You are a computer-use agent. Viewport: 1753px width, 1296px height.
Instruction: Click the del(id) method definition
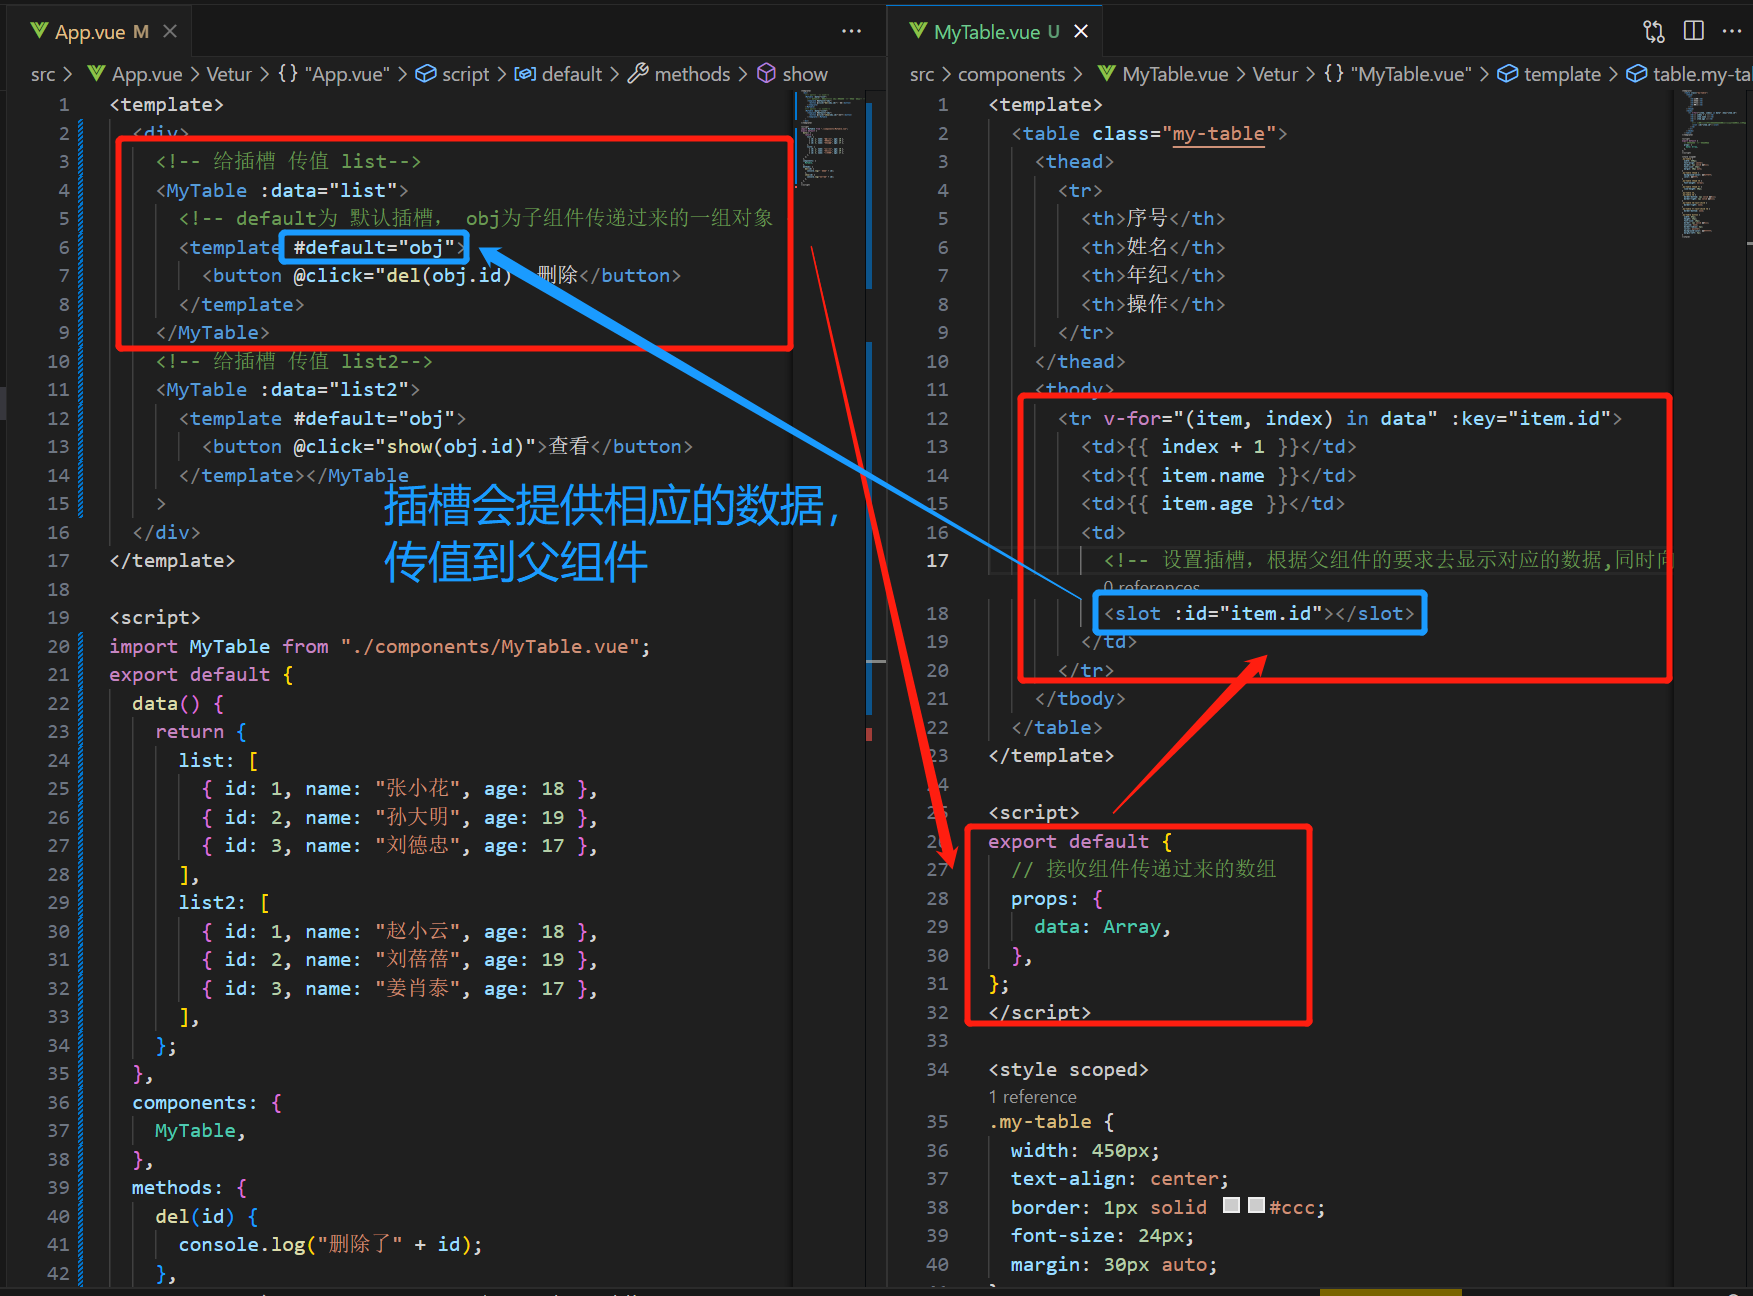coord(206,1217)
